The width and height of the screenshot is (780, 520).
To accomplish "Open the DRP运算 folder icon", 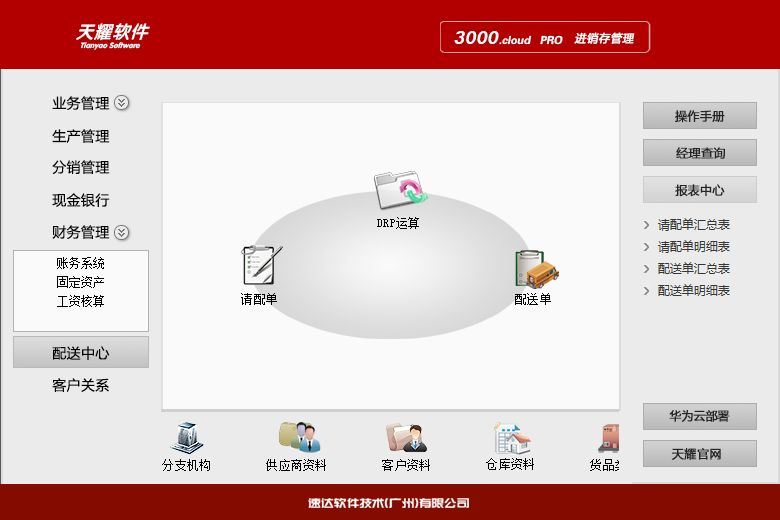I will coord(400,190).
